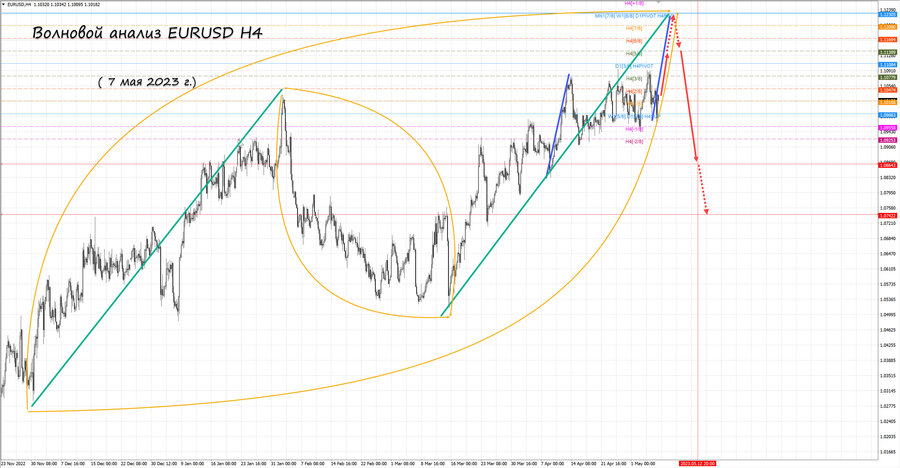Click the '30 Nov 08:00' time axis label
This screenshot has height=468, width=900.
coord(44,463)
